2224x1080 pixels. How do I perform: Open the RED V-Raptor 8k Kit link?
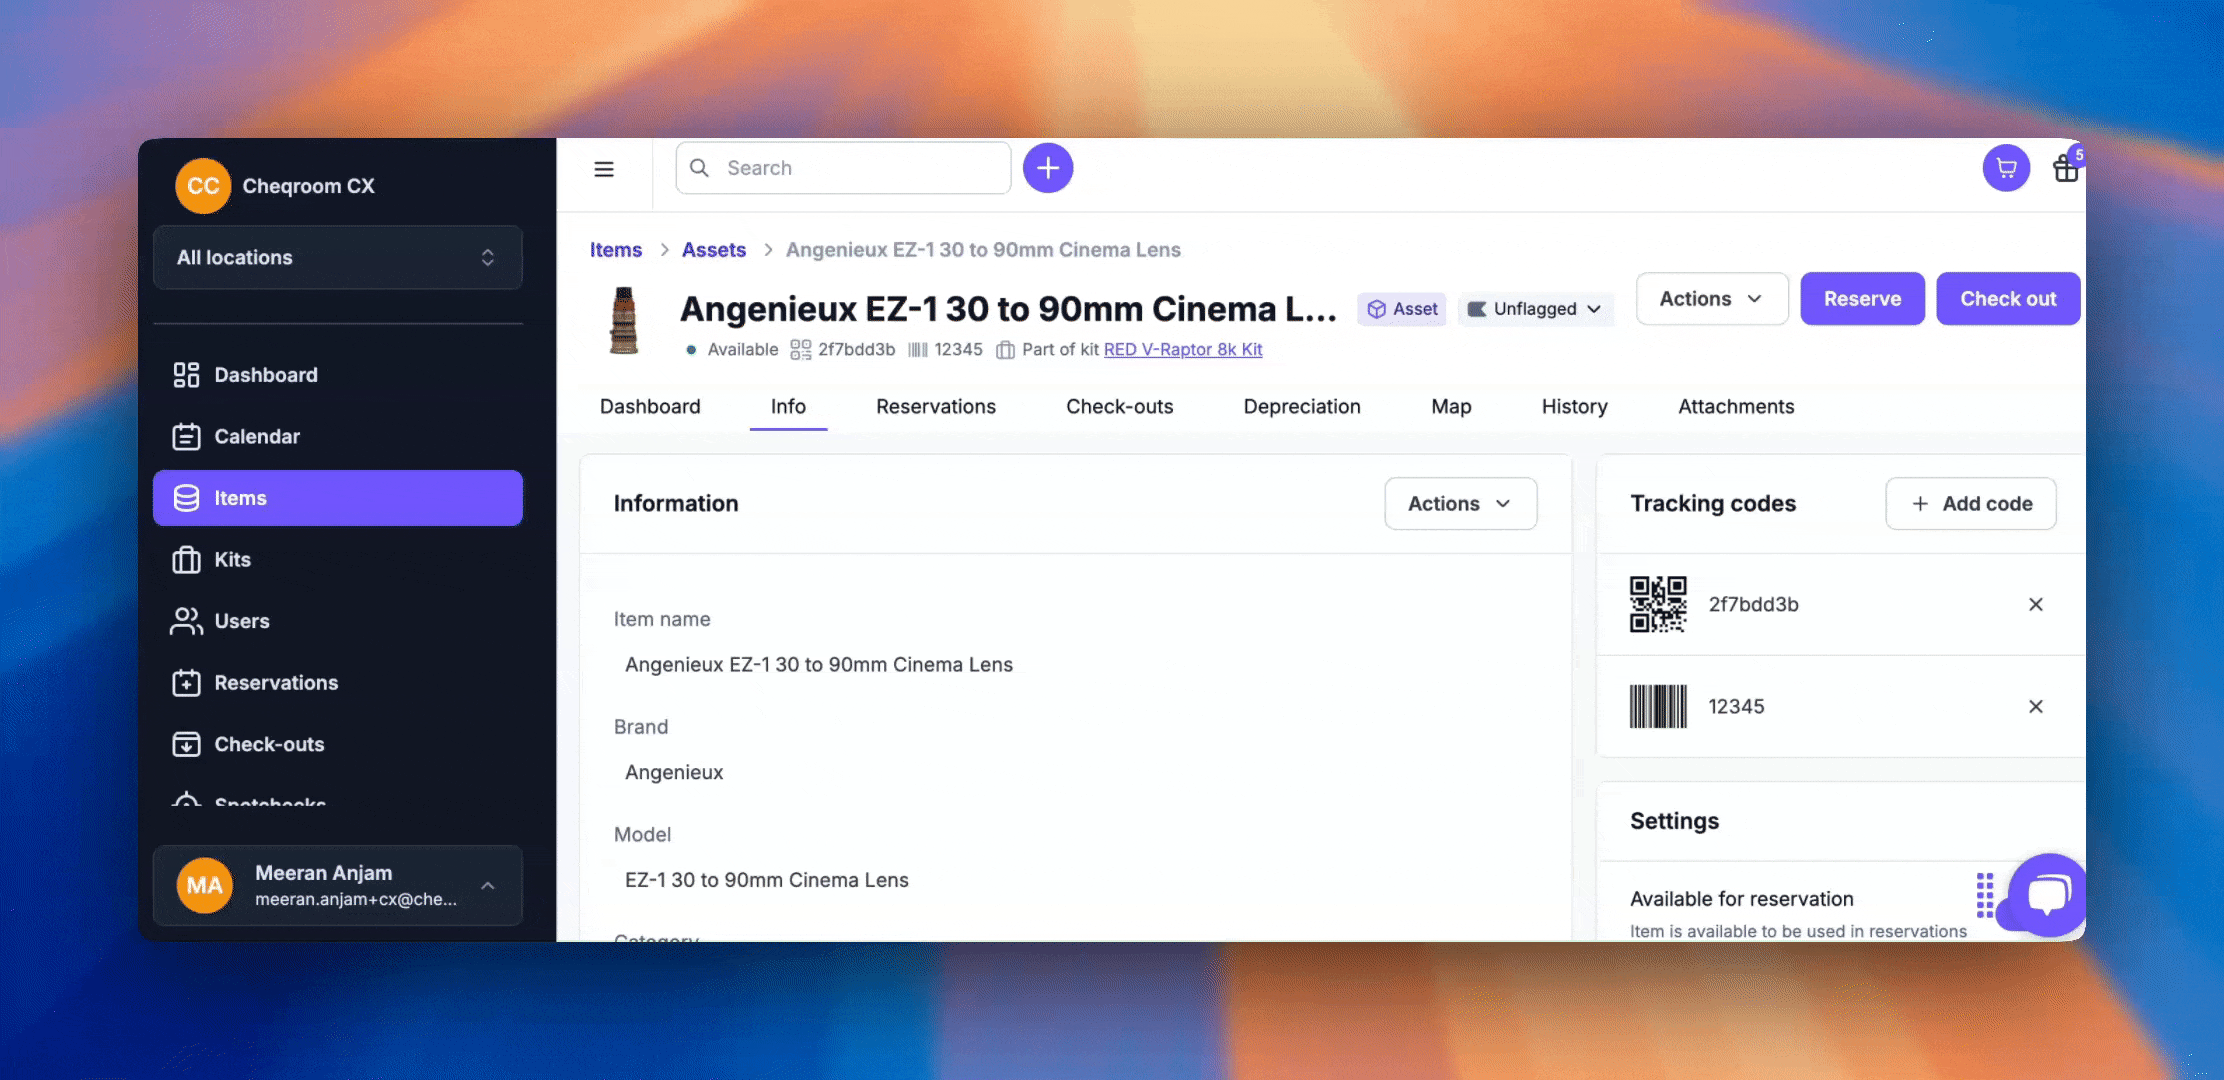click(x=1183, y=350)
